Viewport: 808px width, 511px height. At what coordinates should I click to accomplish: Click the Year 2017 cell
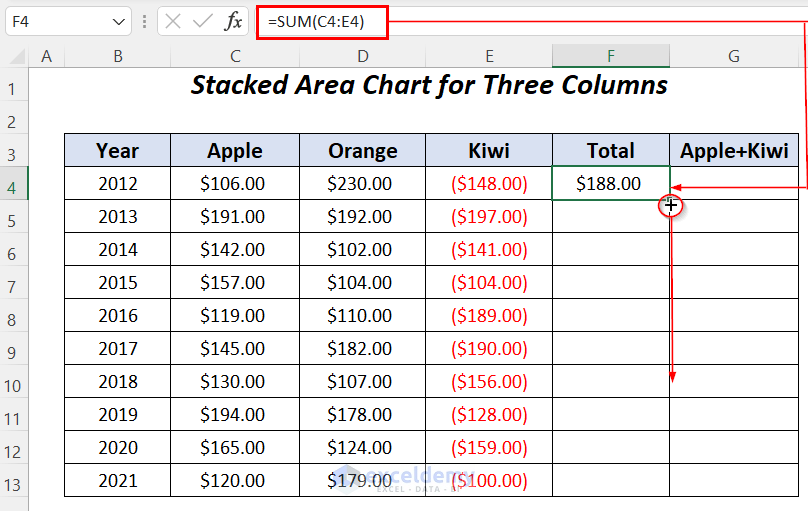(x=118, y=349)
